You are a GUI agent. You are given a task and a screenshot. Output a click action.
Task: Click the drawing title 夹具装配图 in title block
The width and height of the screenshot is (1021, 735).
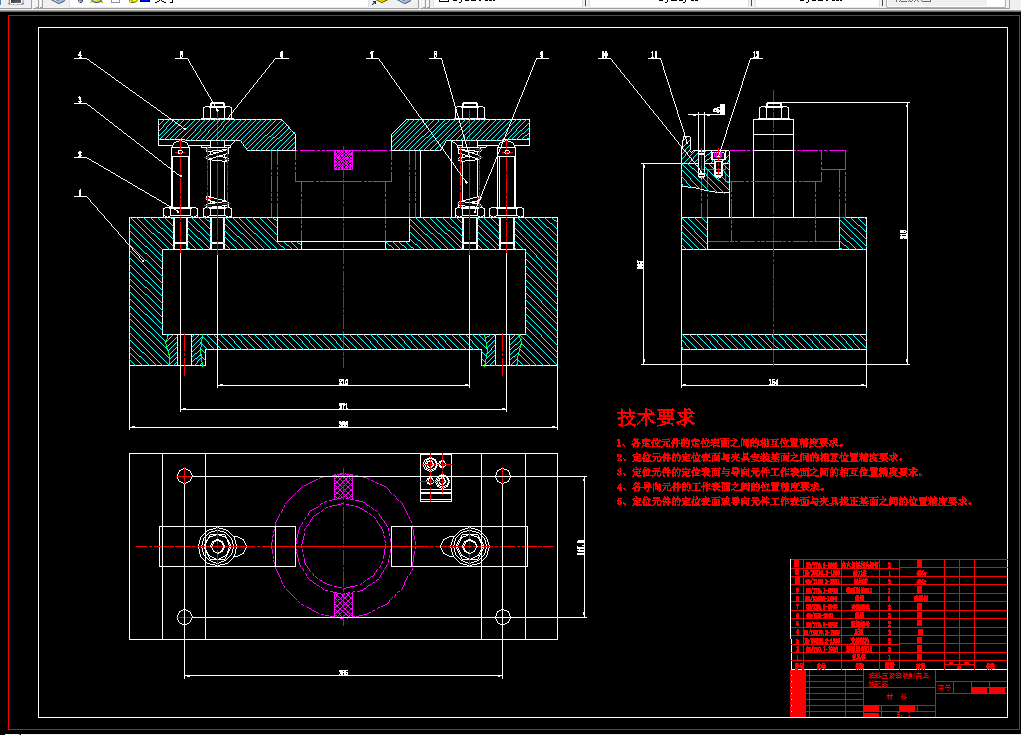pos(899,680)
